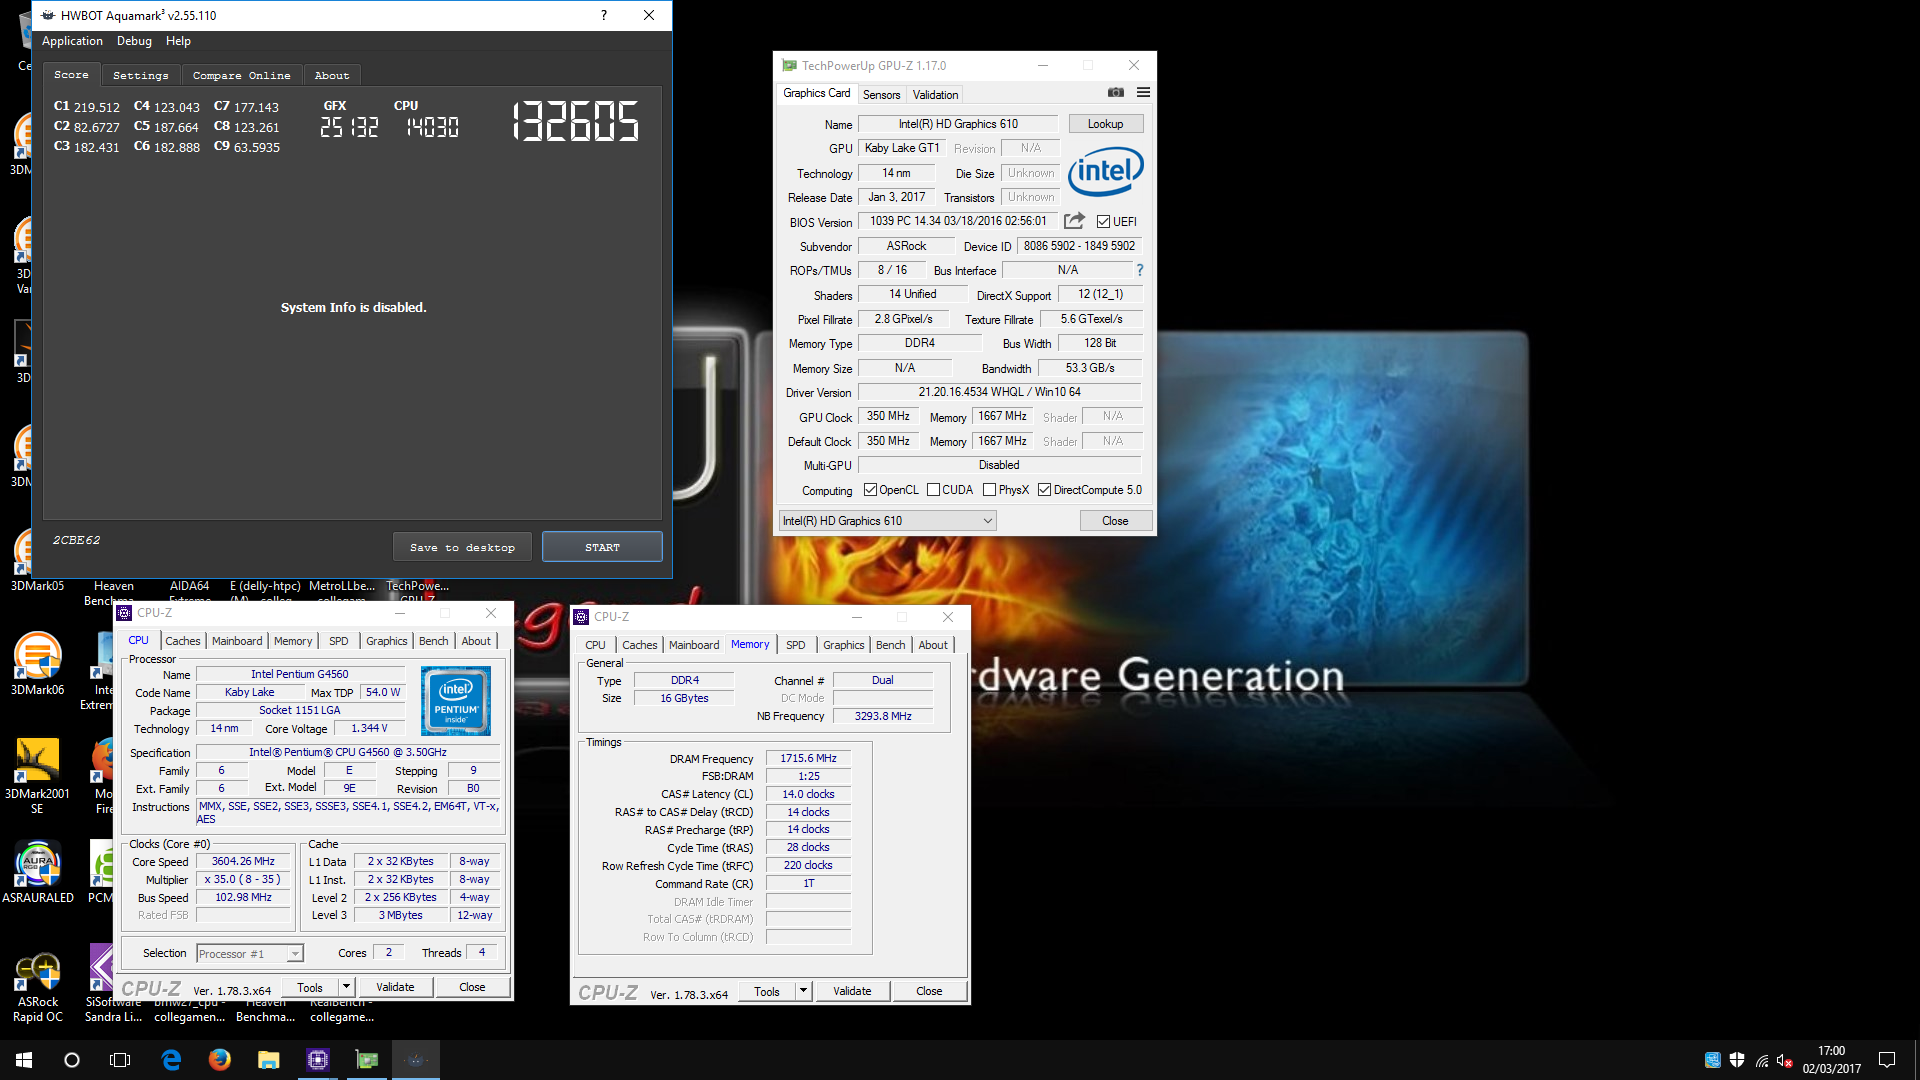Click Validate in Memory CPU-Z window
Screen dimensions: 1920x1080
[x=852, y=991]
